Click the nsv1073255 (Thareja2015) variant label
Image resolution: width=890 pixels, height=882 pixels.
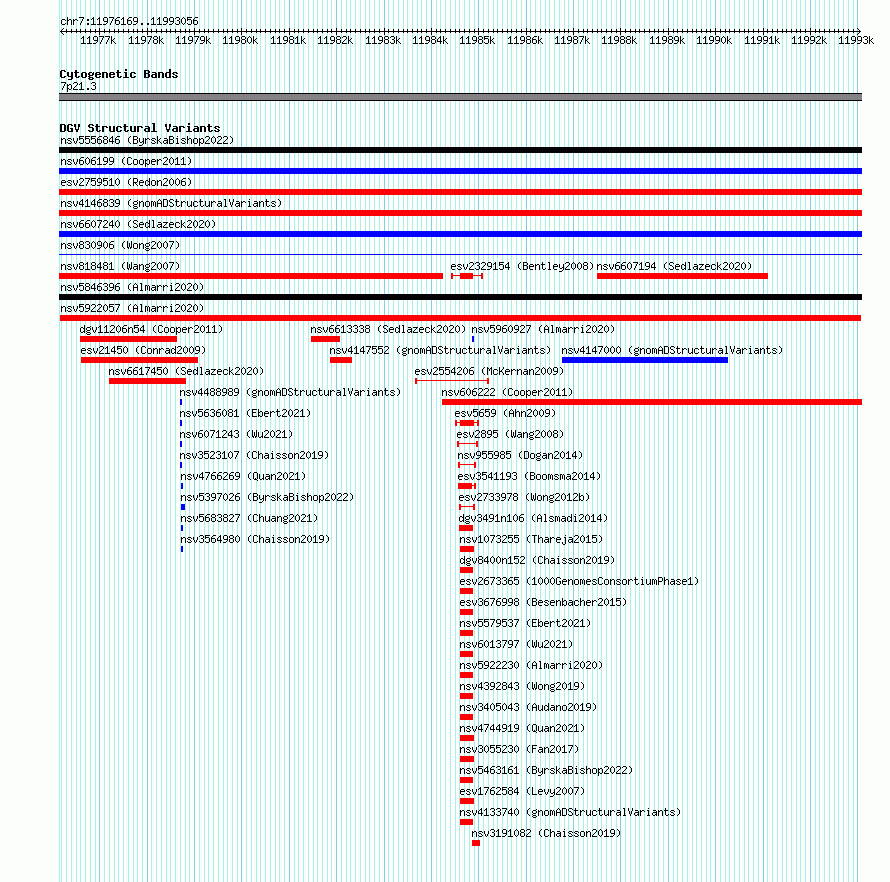(x=531, y=539)
